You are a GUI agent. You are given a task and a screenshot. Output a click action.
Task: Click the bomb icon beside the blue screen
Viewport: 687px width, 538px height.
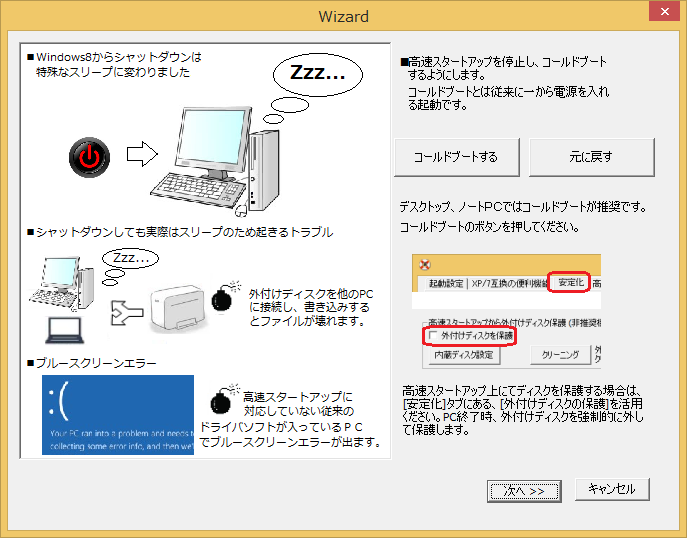pos(220,402)
